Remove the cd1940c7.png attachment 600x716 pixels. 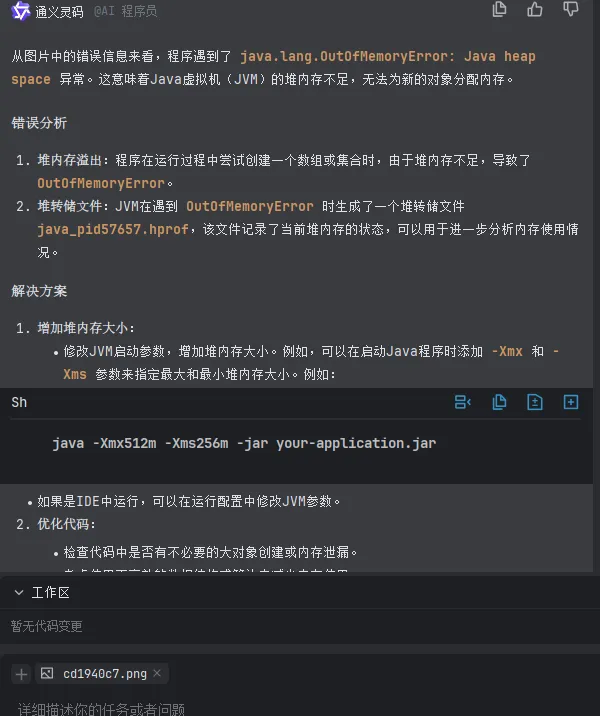coord(157,673)
